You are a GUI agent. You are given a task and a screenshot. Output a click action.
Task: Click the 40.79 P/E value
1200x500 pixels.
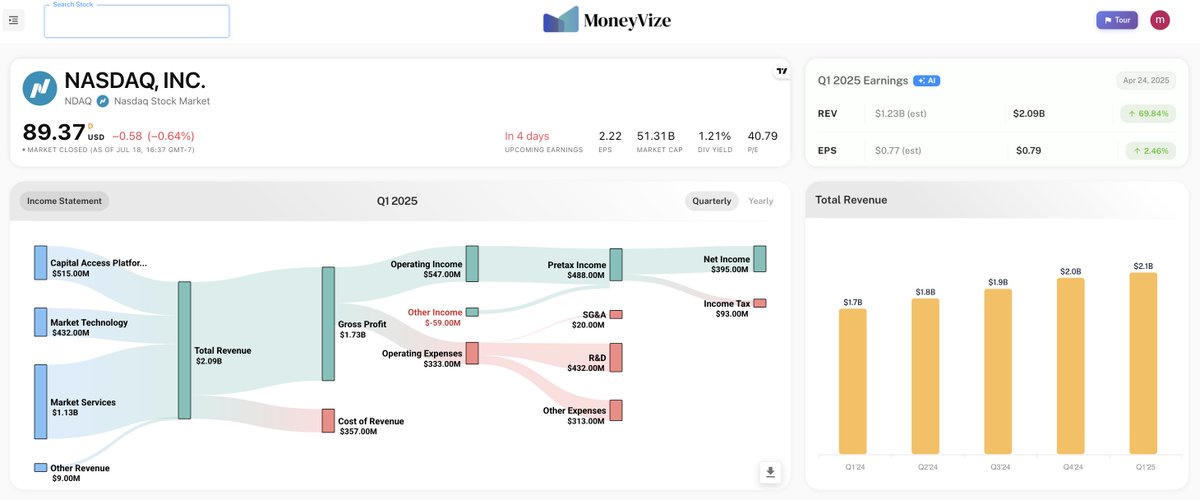tap(763, 136)
